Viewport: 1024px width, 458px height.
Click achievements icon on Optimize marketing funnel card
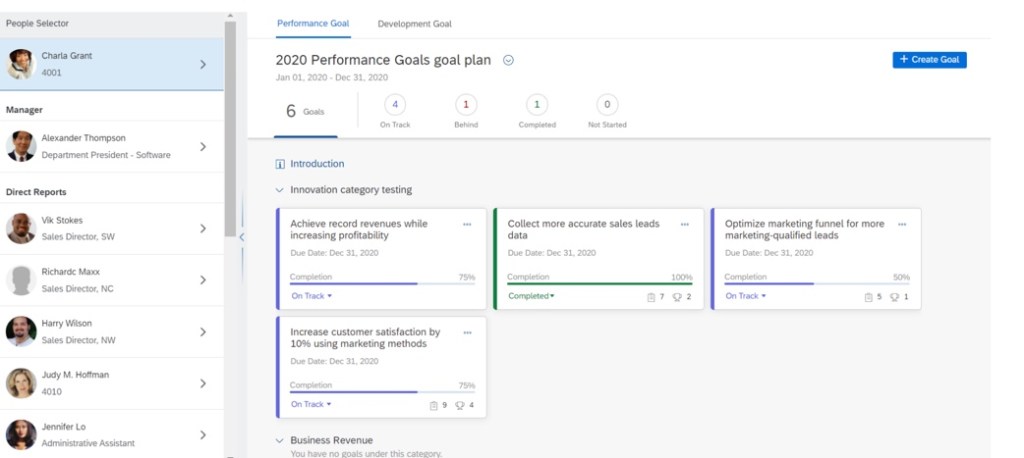click(895, 297)
